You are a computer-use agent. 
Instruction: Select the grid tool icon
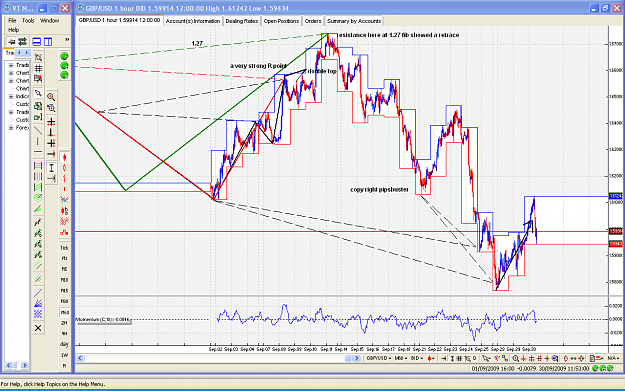pyautogui.click(x=38, y=68)
